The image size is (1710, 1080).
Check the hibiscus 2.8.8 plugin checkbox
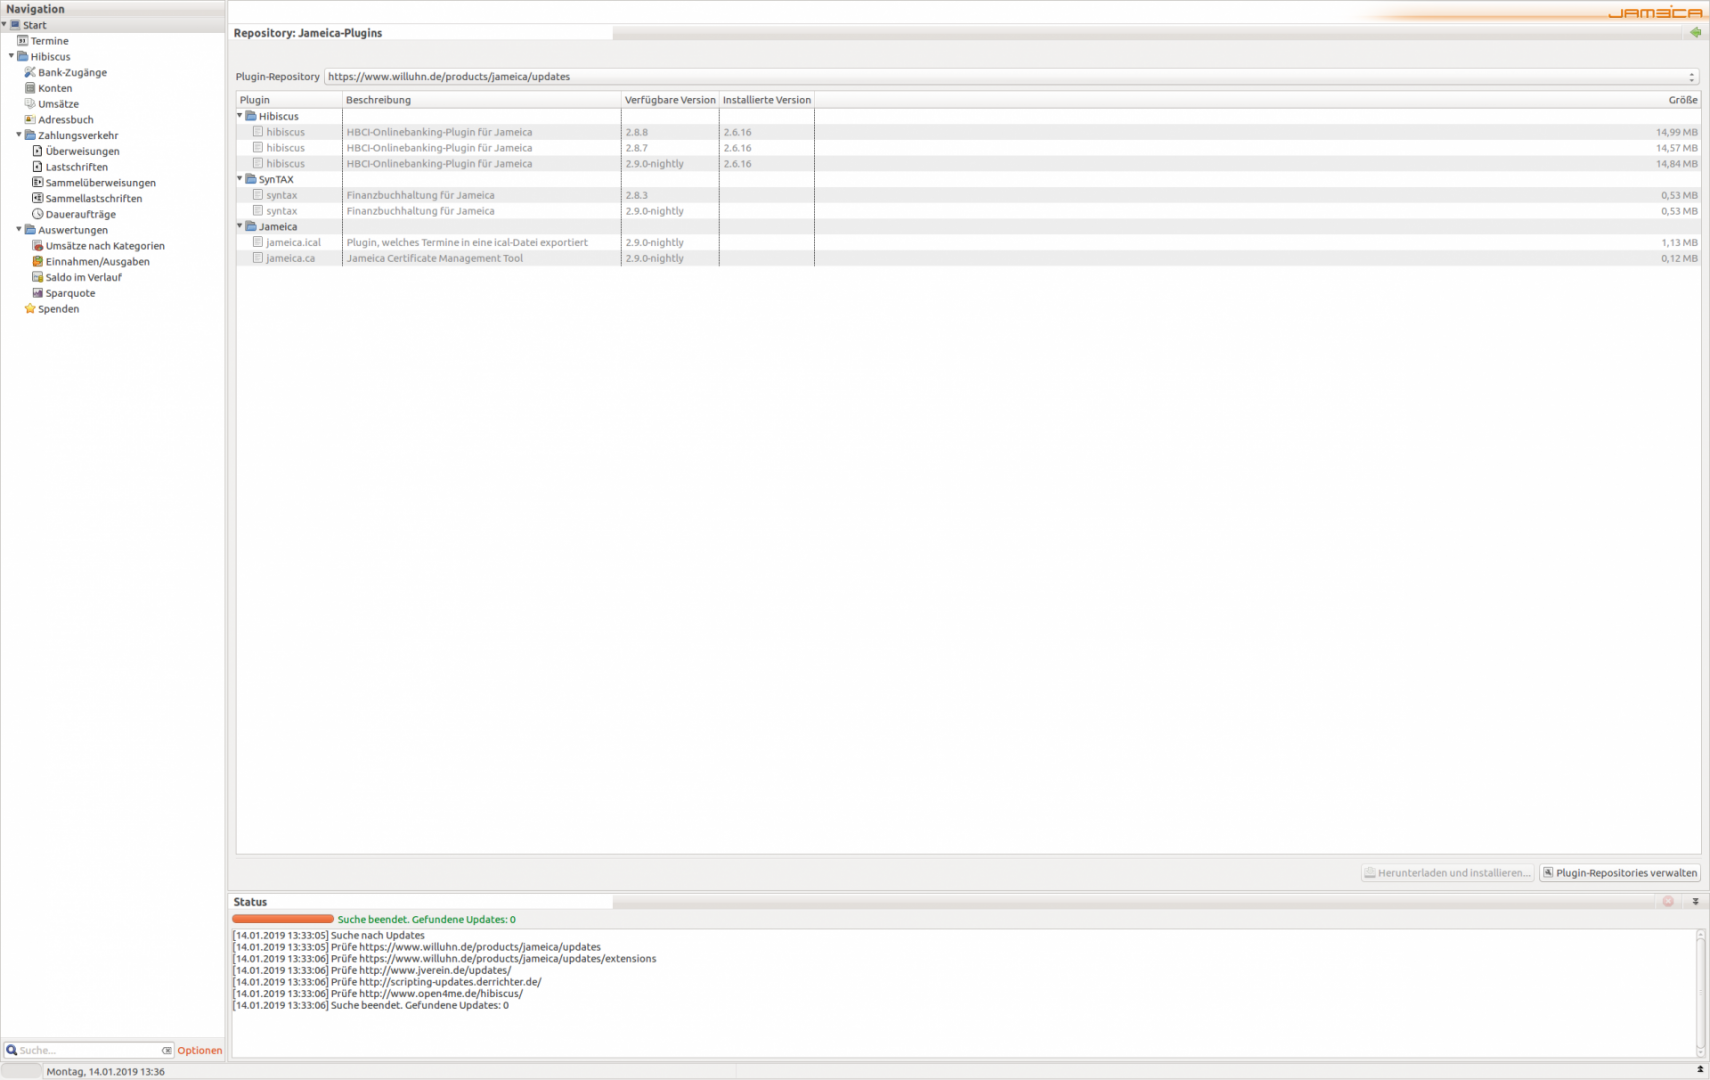tap(258, 132)
